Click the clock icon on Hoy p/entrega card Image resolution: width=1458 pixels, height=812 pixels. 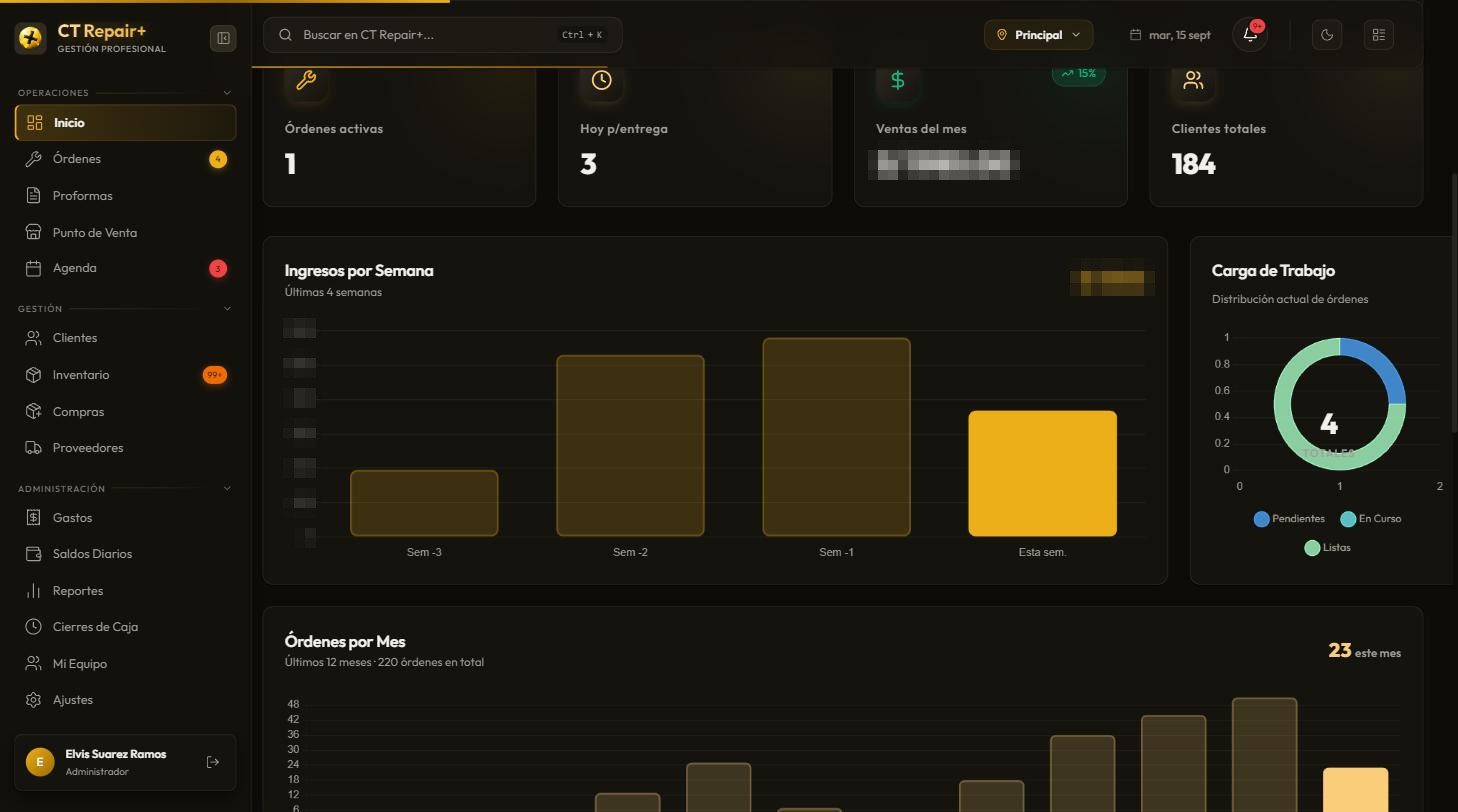point(602,80)
